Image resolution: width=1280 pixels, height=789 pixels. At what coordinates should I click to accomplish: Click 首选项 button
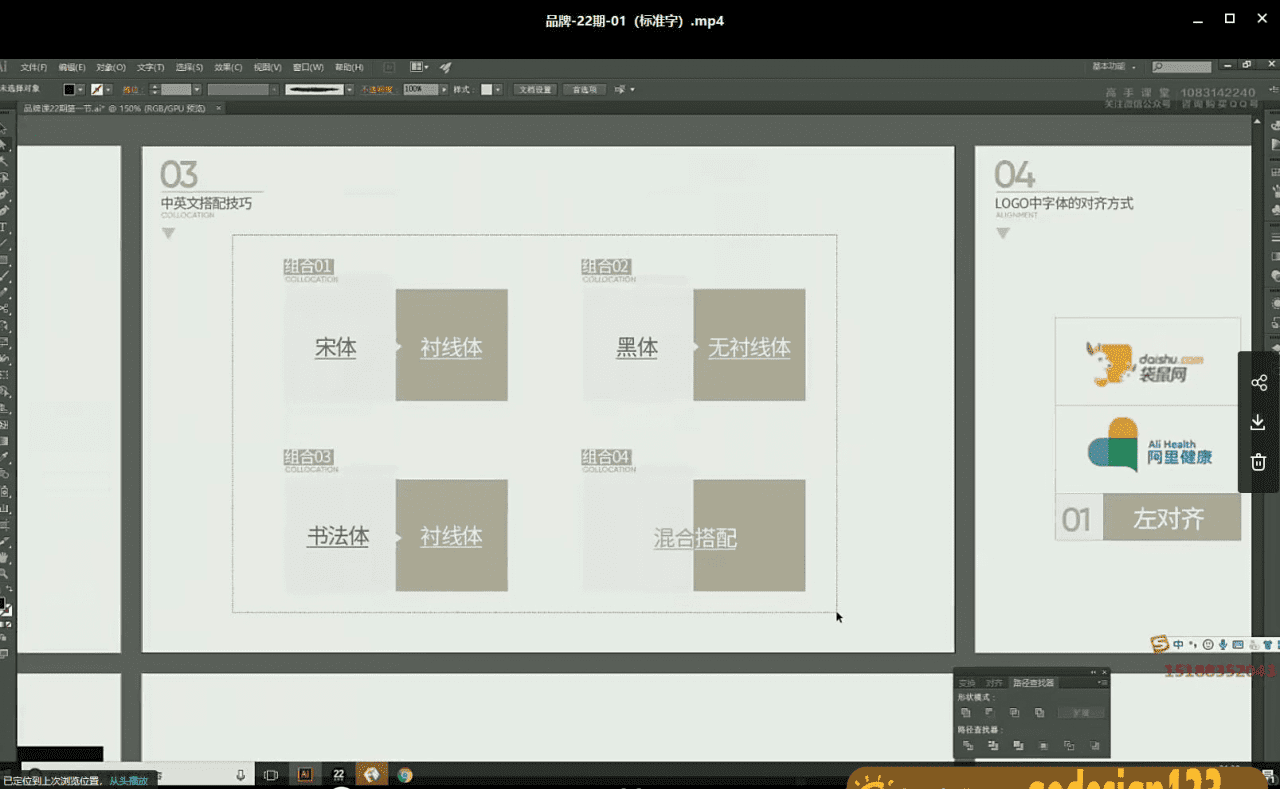point(585,89)
